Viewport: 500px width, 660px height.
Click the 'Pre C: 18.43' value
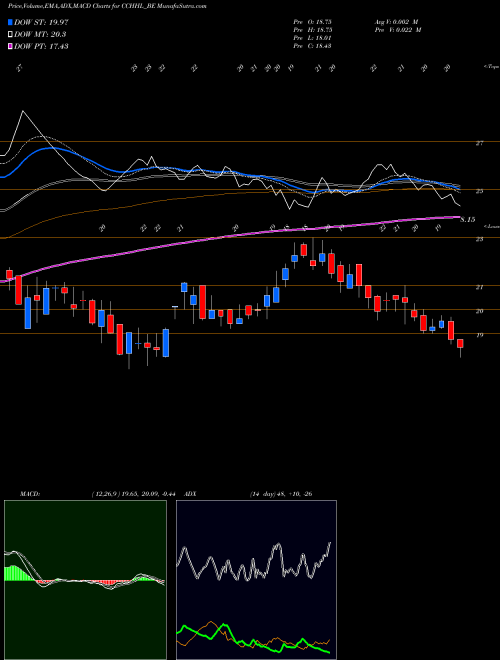[312, 46]
